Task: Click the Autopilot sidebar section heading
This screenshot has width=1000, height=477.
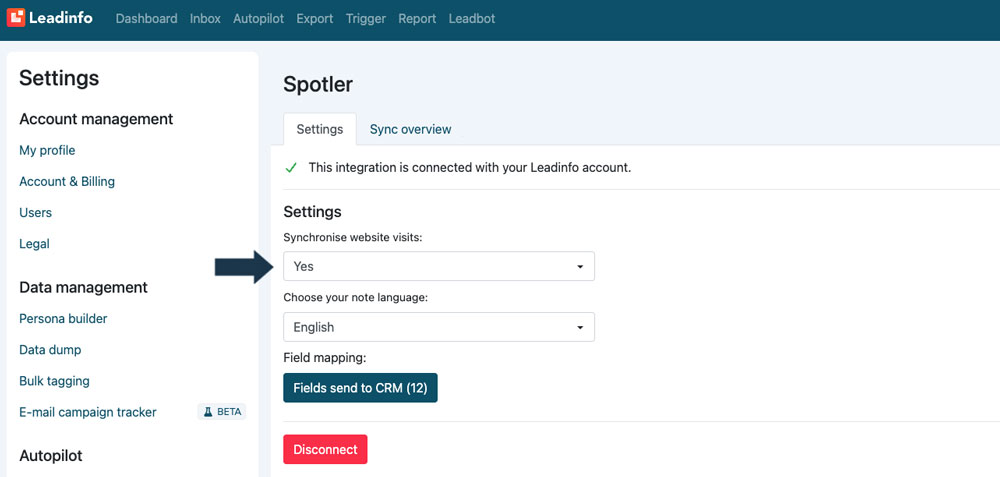Action: coord(51,455)
